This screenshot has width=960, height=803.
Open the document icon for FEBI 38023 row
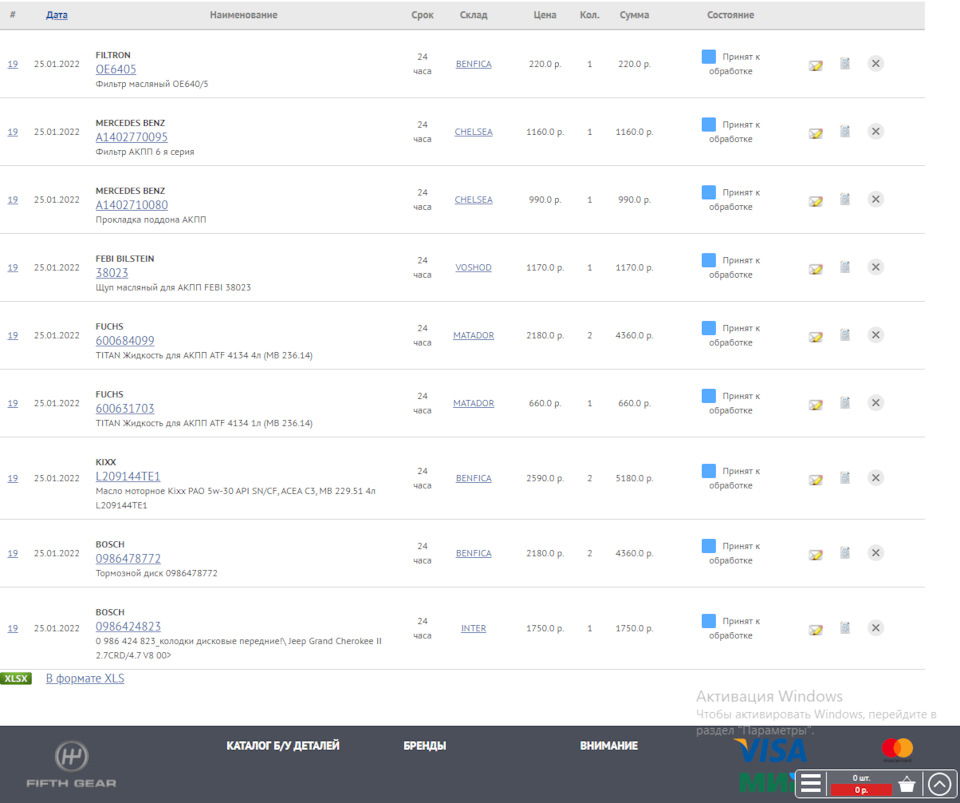point(845,267)
